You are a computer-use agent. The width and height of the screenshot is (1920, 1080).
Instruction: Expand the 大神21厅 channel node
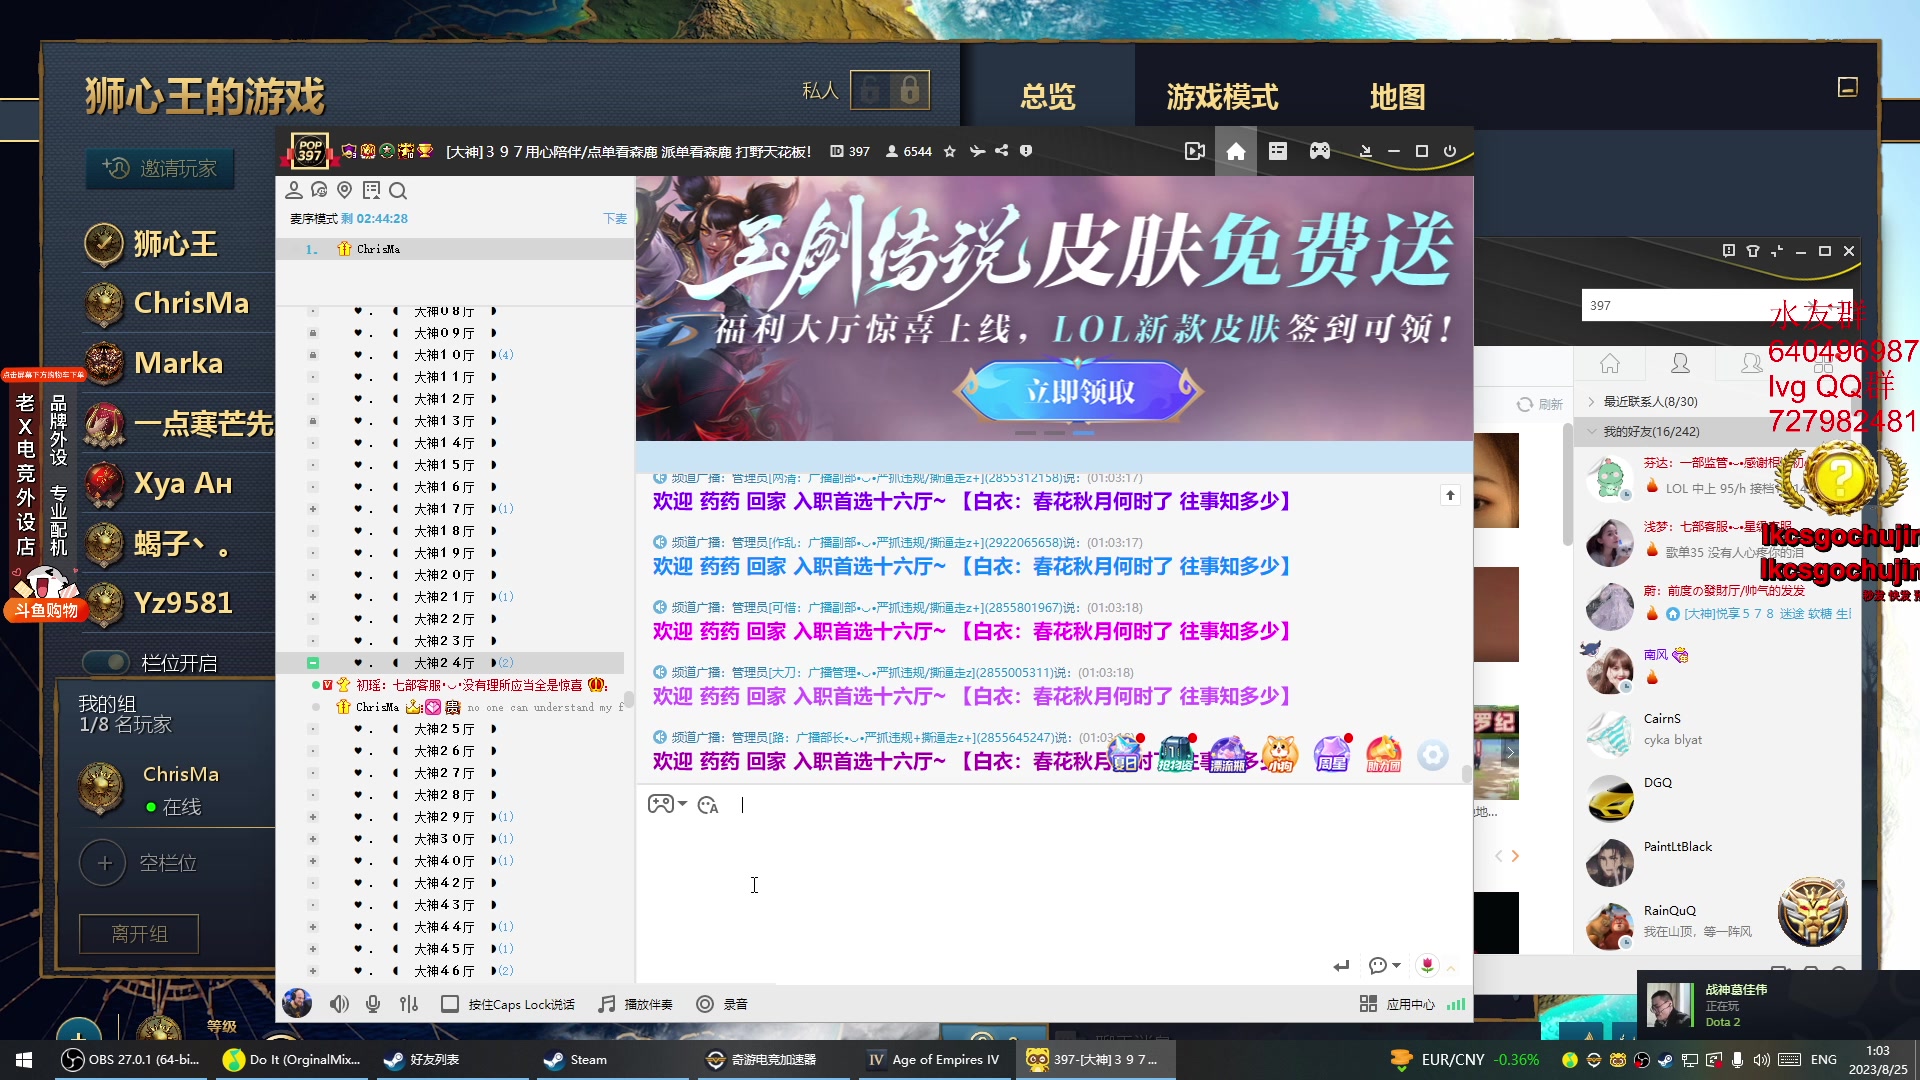point(313,597)
